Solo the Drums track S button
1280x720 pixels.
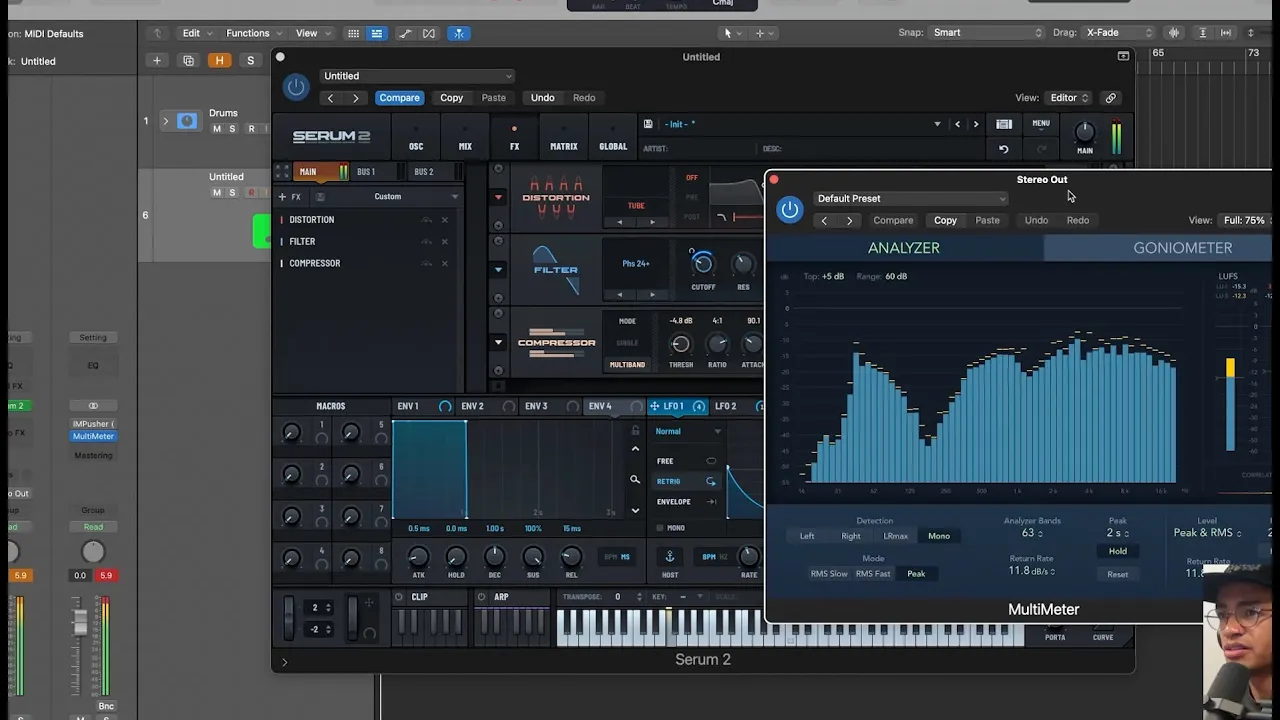click(232, 129)
